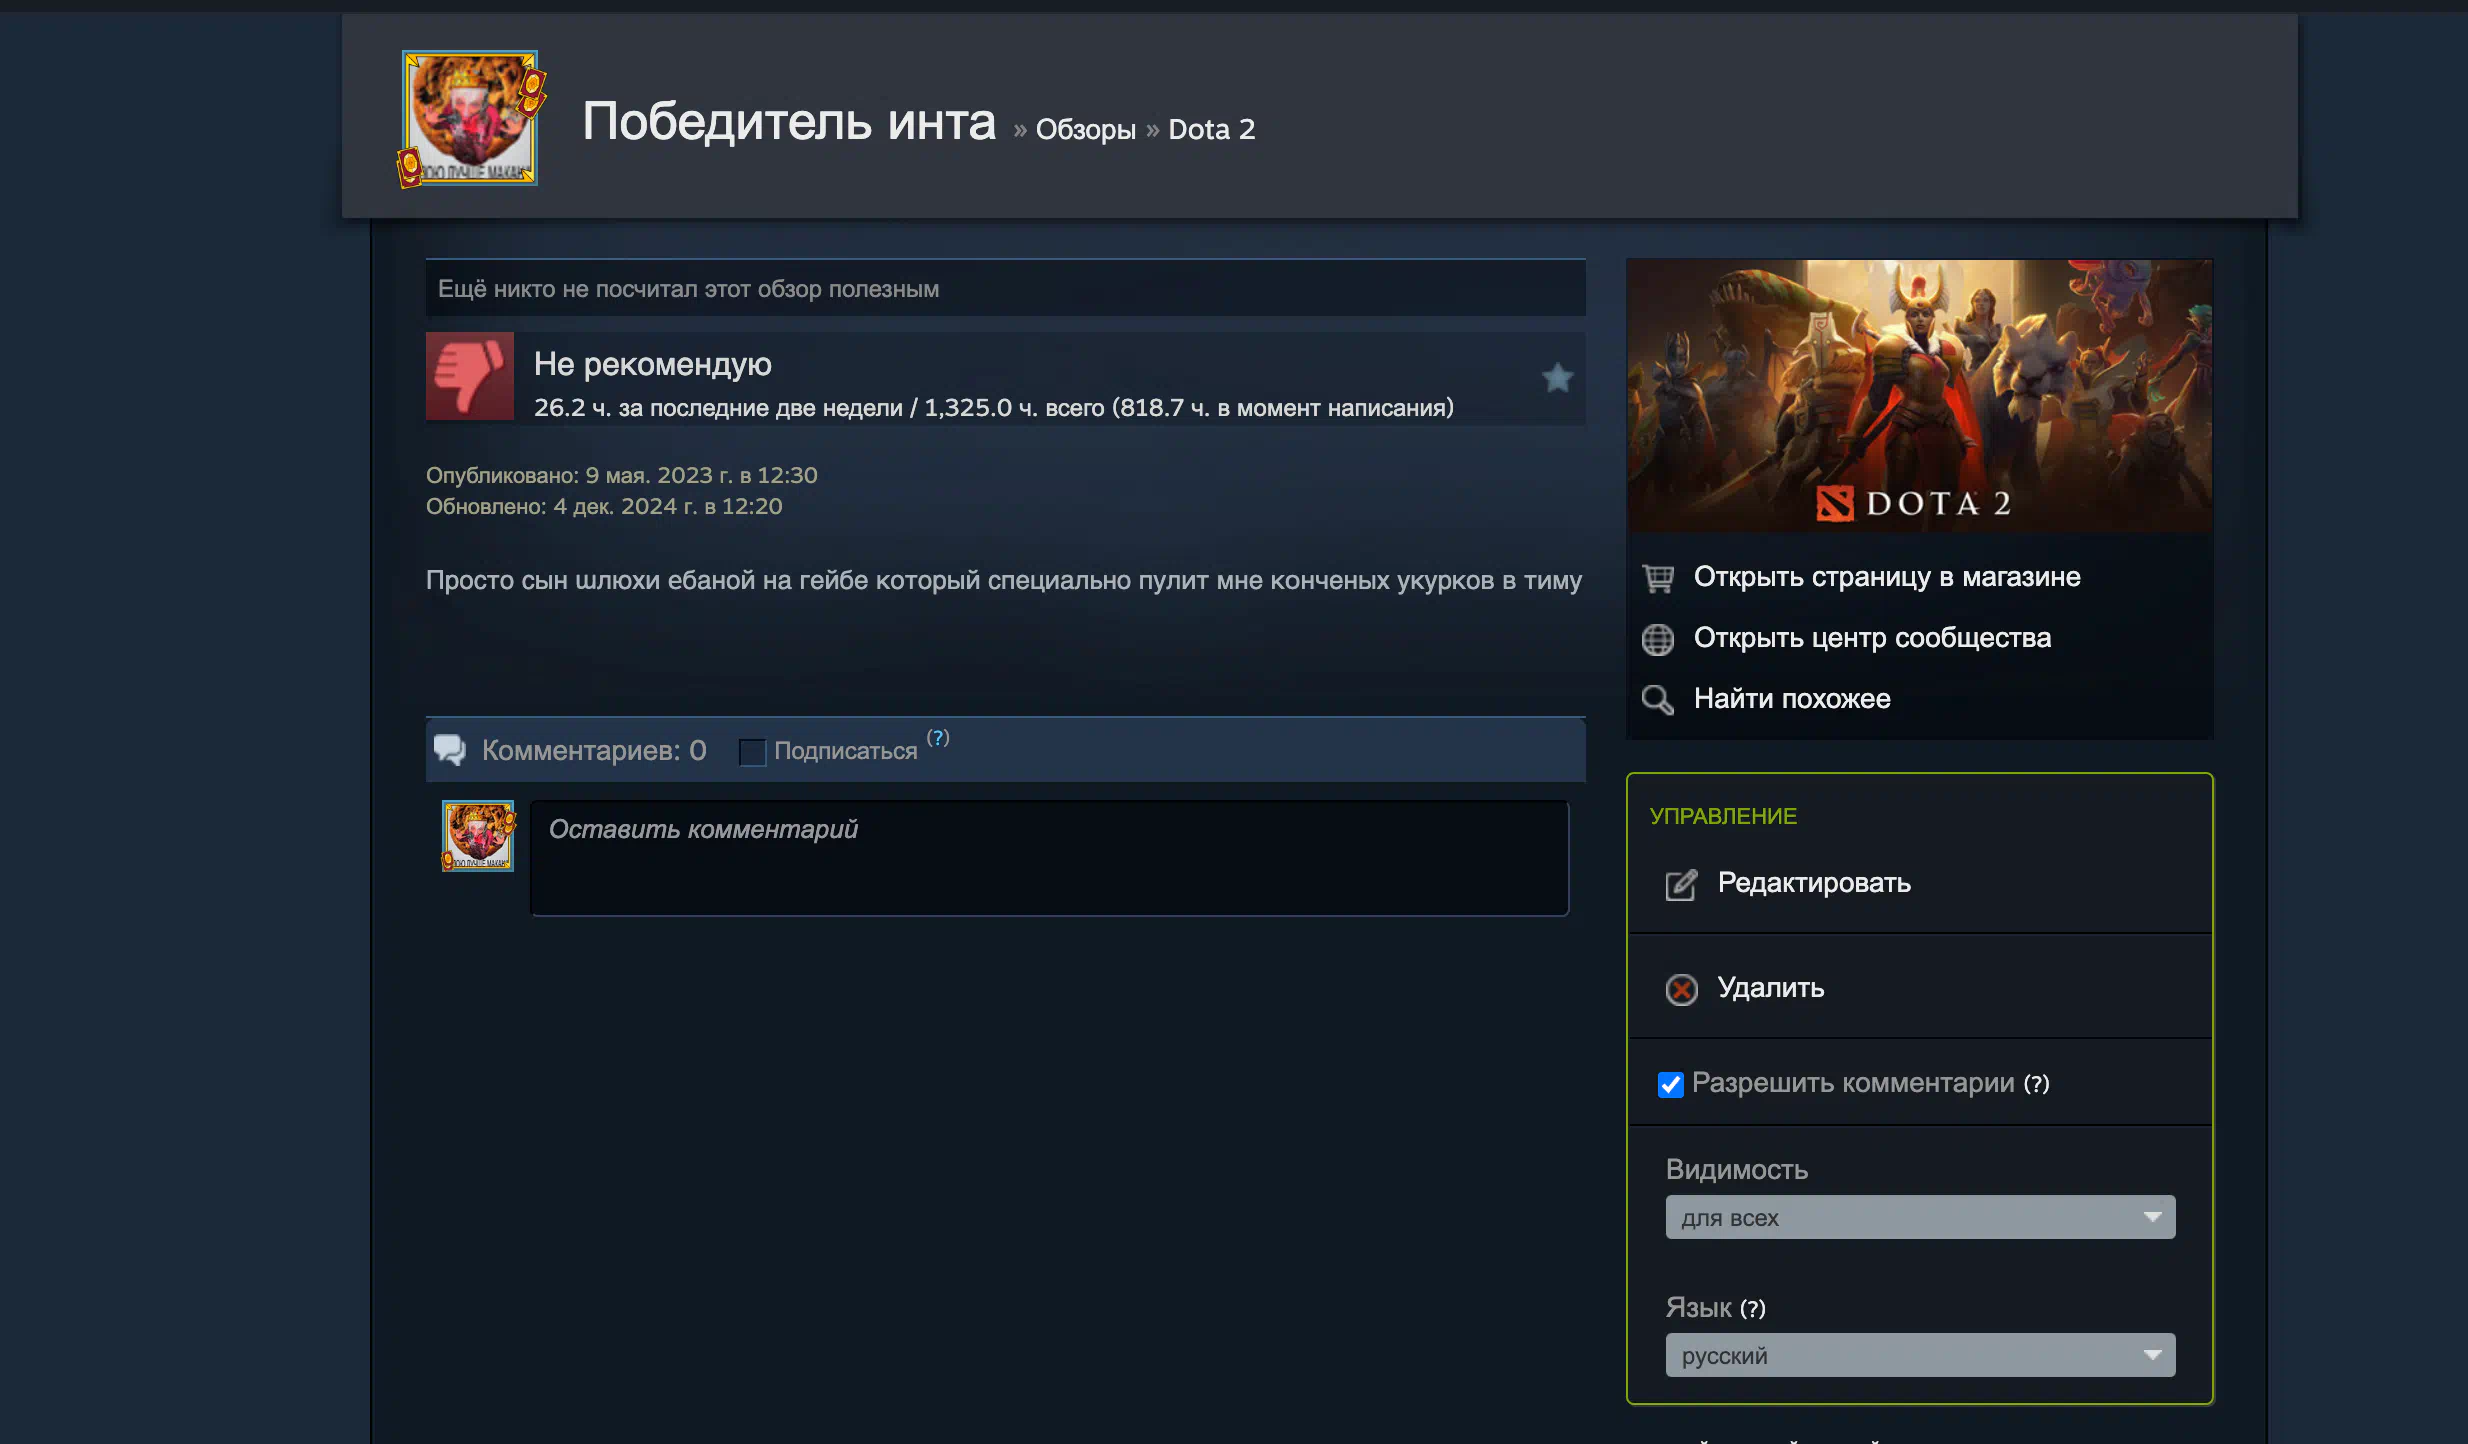Open the Язык dropdown set to русский
Viewport: 2468px width, 1444px height.
coord(1920,1355)
